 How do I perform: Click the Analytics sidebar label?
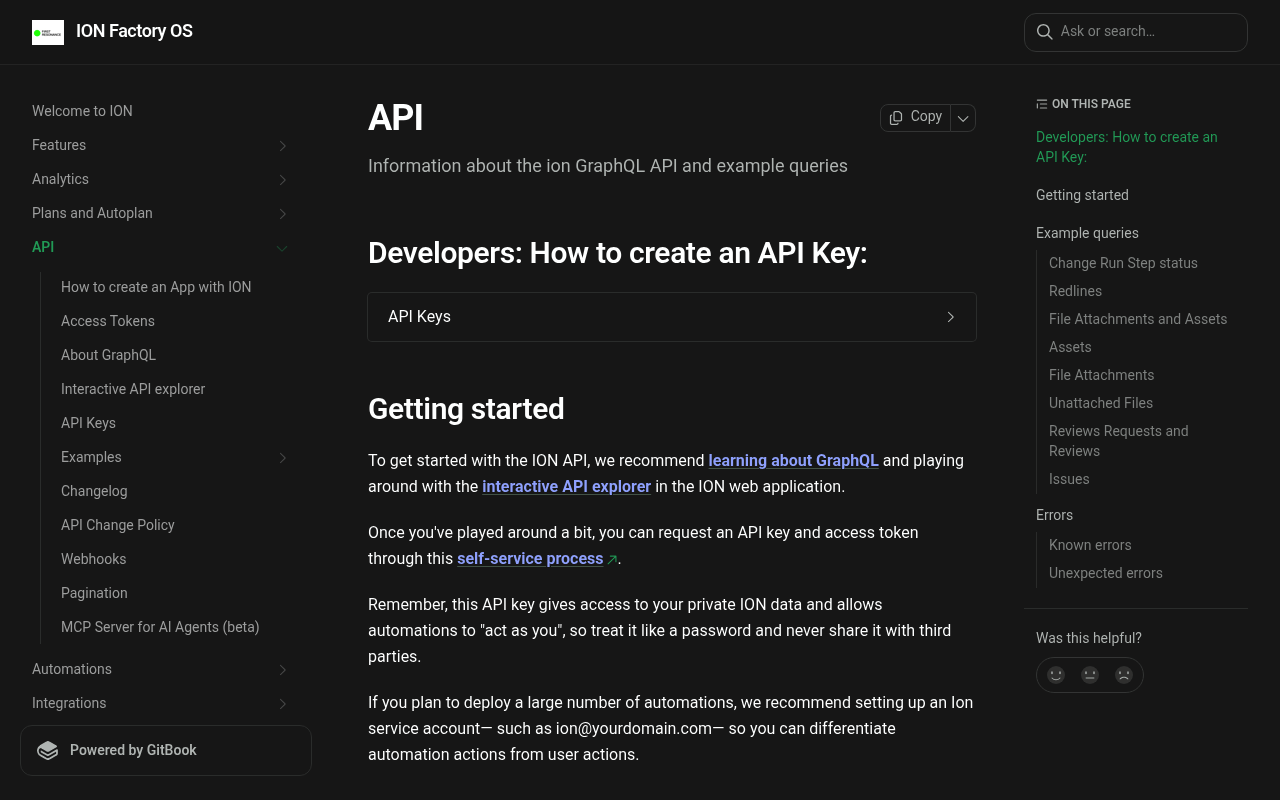60,179
